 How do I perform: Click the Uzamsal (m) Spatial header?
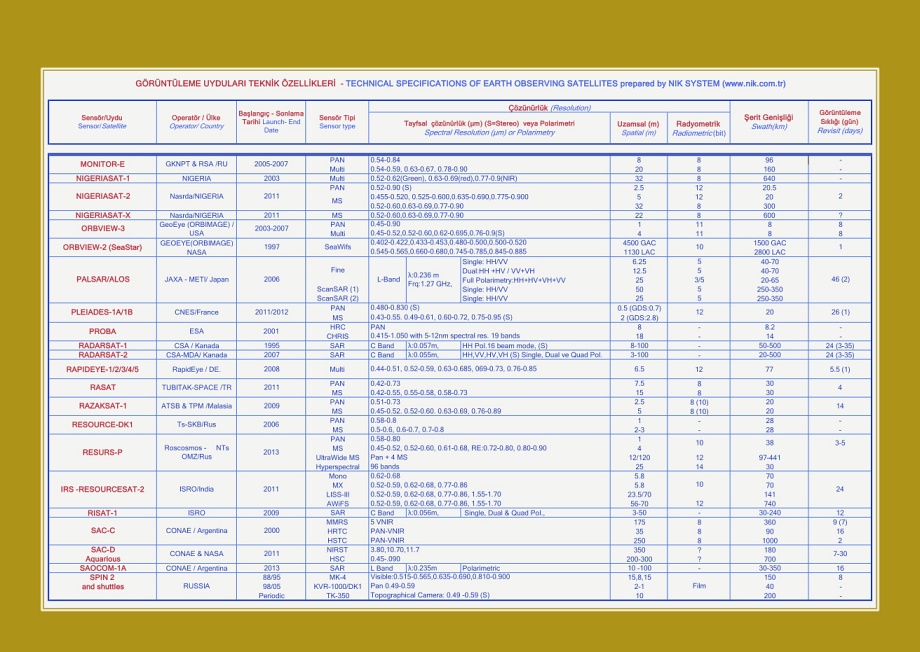click(x=639, y=128)
